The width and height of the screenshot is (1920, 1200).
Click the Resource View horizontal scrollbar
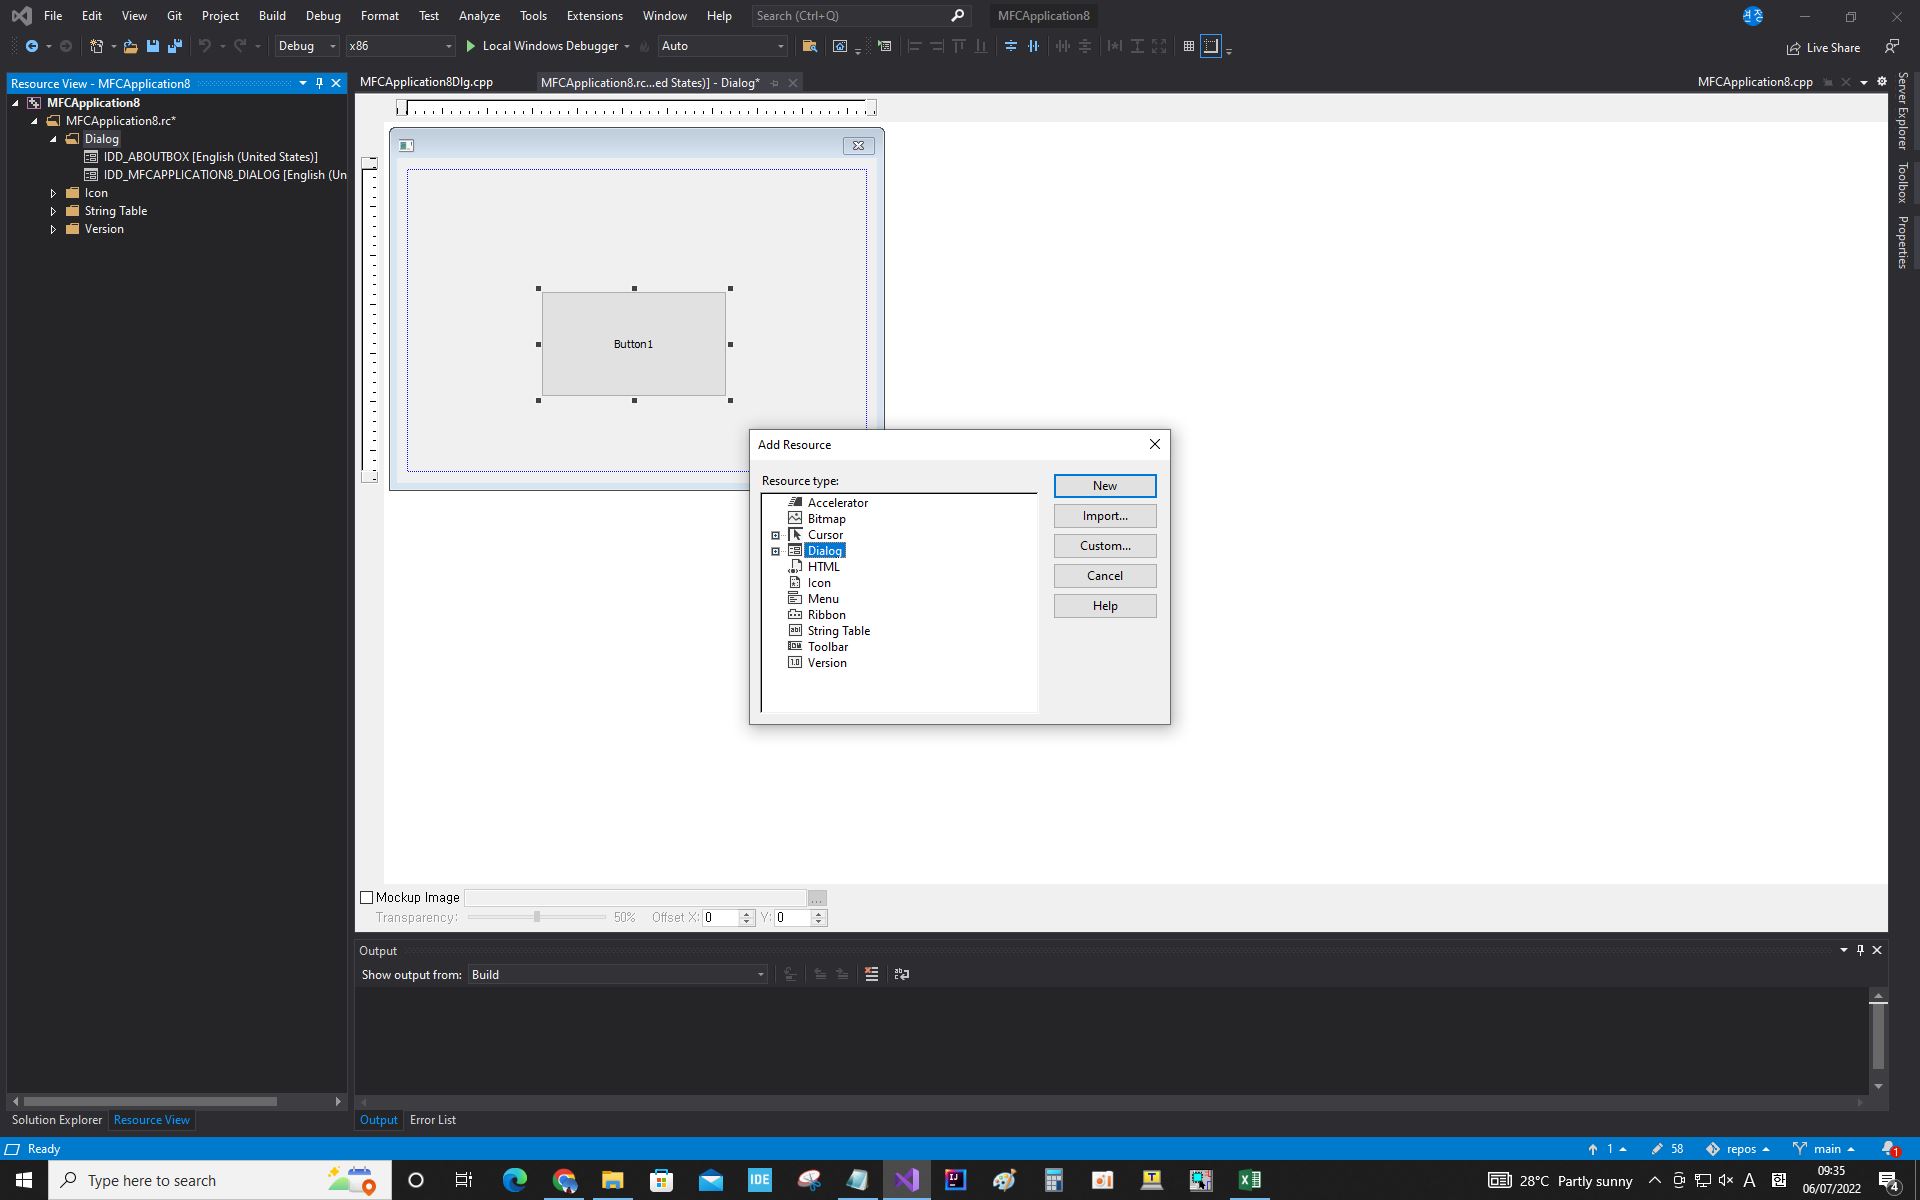(150, 1101)
